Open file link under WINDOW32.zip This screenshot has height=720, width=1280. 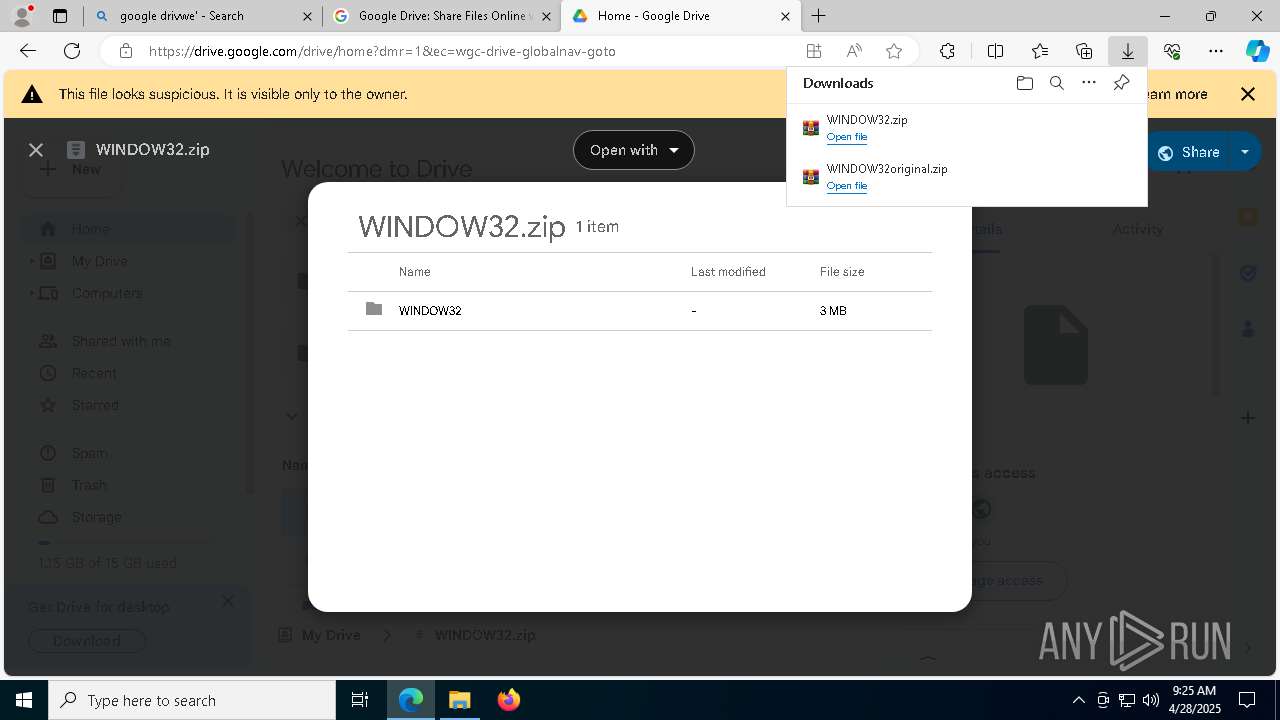(x=847, y=137)
